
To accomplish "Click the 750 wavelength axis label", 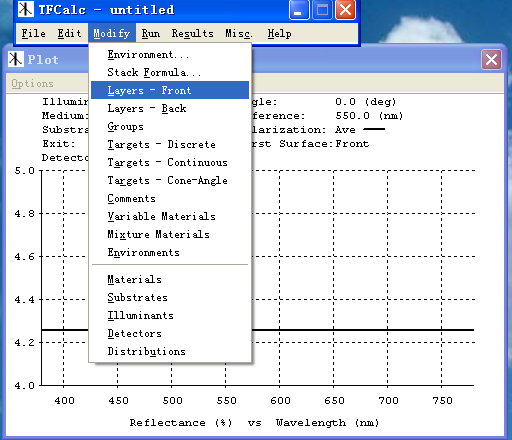I will click(442, 400).
